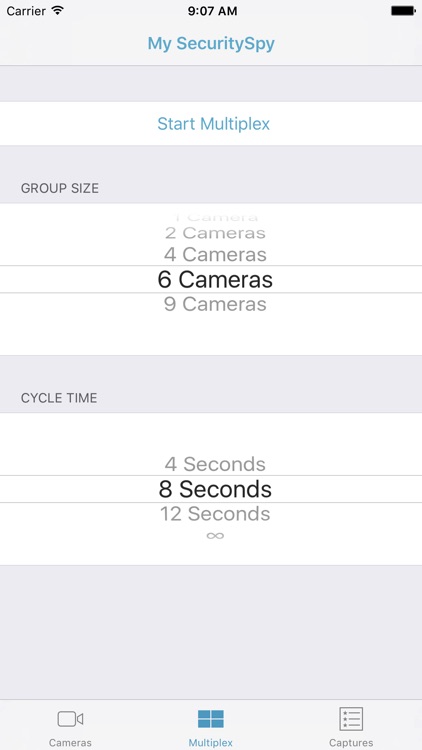Choose 9 Cameras in group size picker
This screenshot has width=422, height=750.
tap(215, 304)
